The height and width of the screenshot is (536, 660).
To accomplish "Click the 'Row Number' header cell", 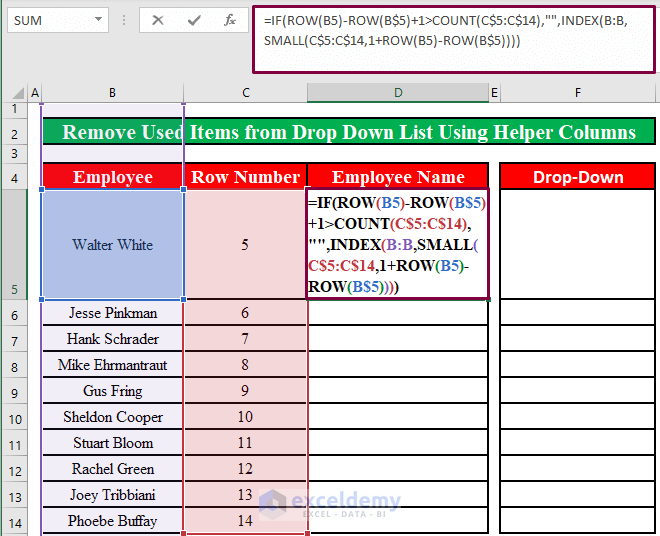I will tap(245, 176).
